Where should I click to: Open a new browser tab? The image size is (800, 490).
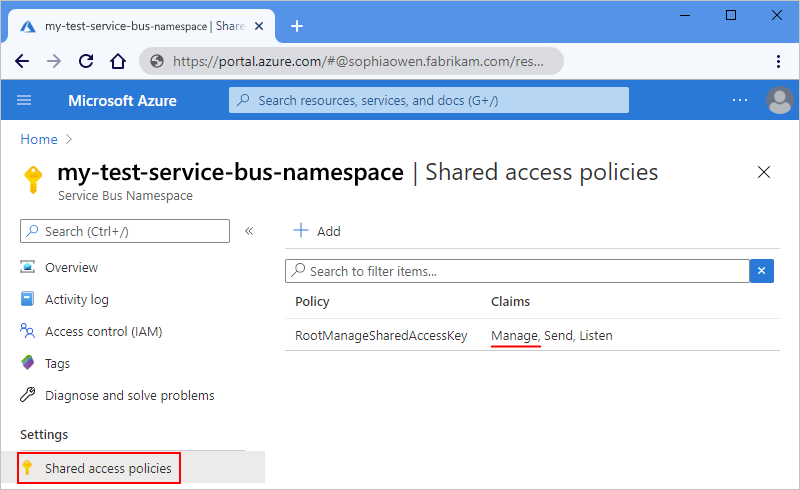coord(296,26)
